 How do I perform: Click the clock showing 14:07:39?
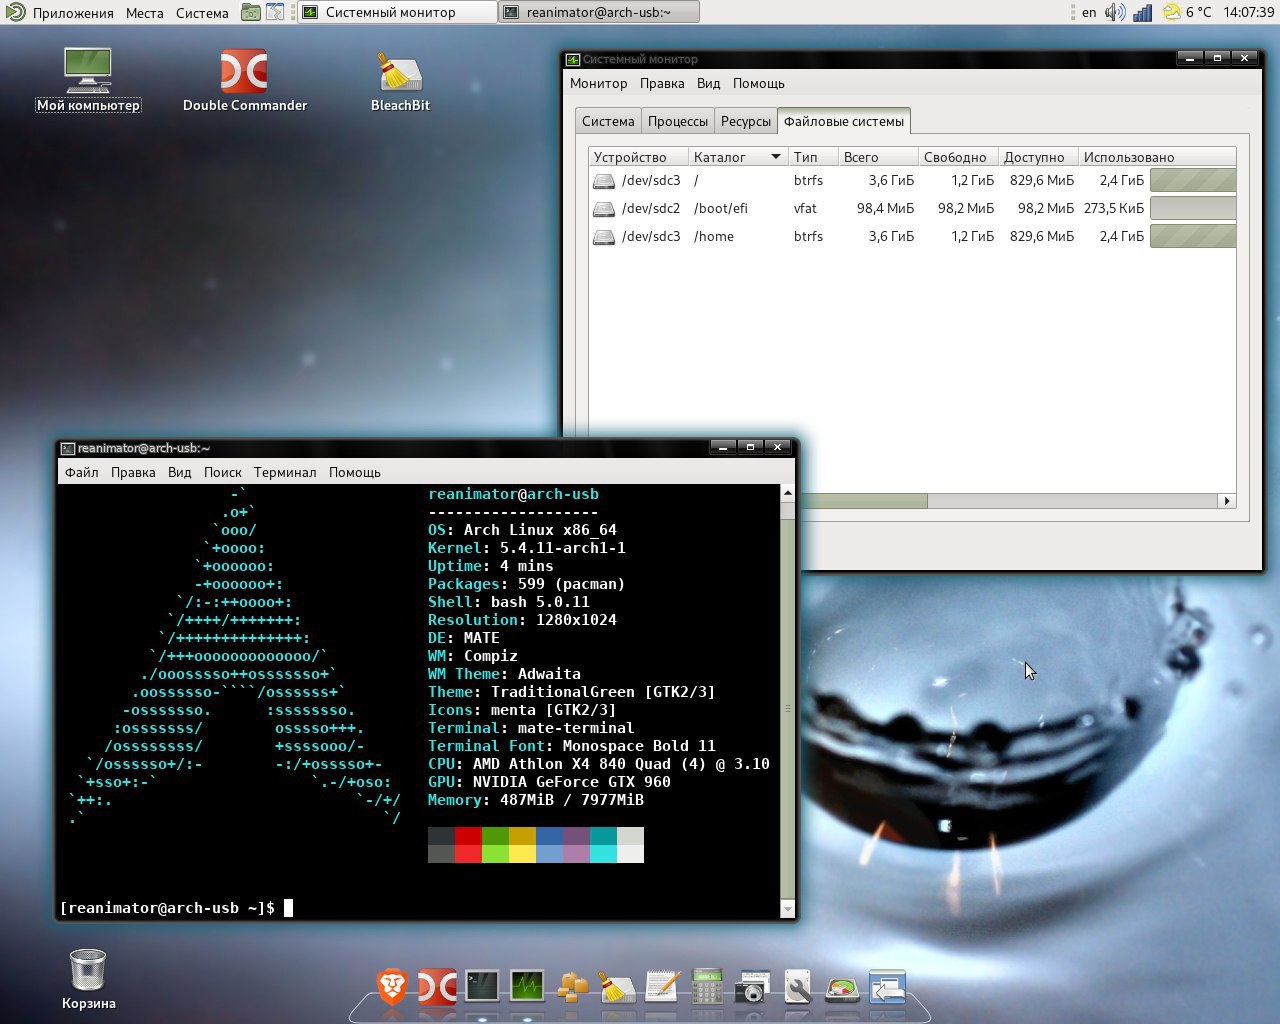tap(1248, 12)
